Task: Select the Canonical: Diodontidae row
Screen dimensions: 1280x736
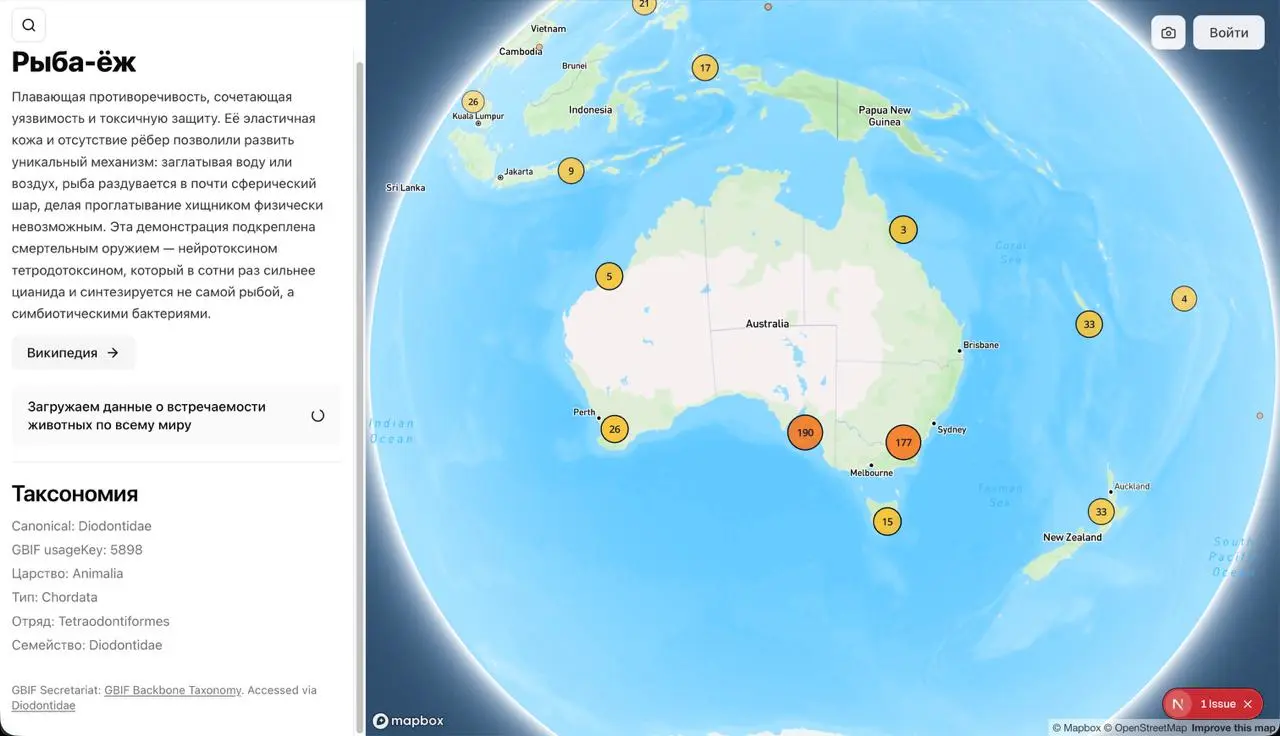Action: pos(82,526)
